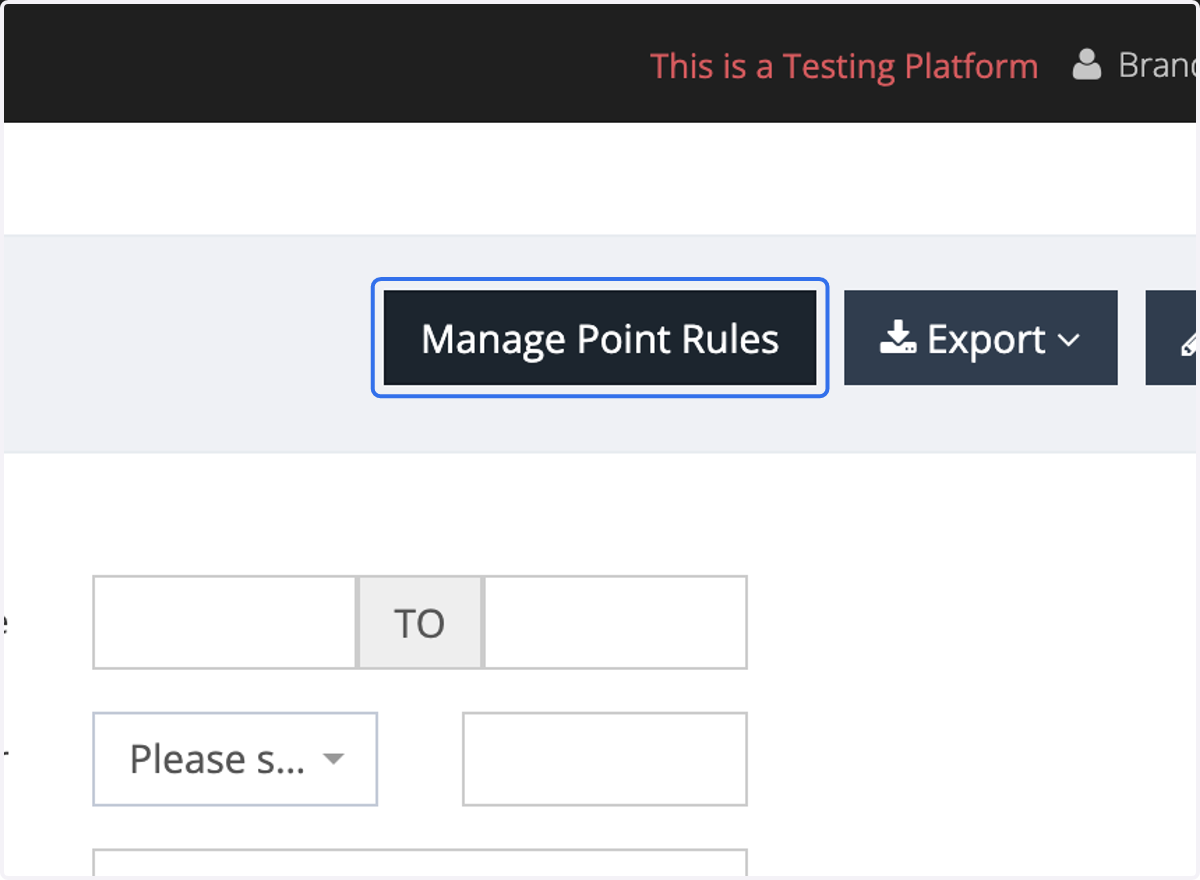Screen dimensions: 1200x880
Task: Click the partially visible edit button next to Export
Action: [1172, 338]
